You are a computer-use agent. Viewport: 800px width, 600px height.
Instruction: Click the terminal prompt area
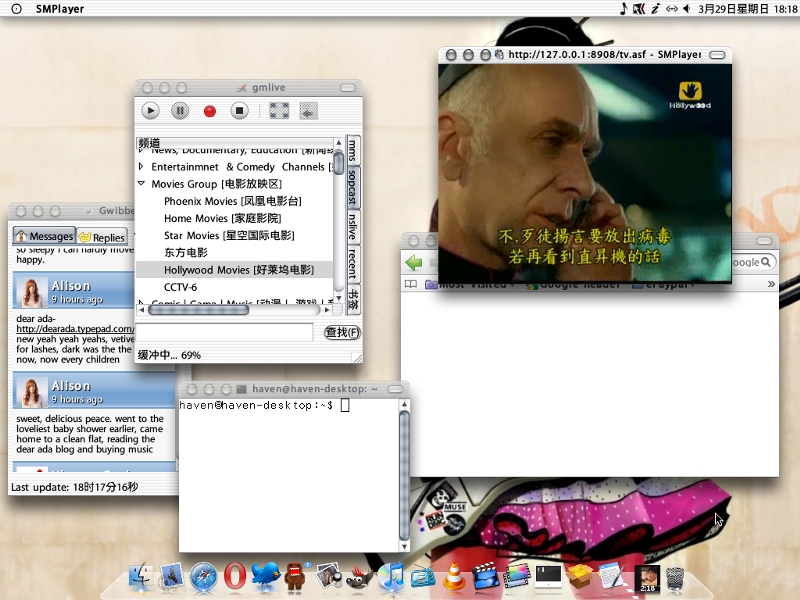click(289, 474)
